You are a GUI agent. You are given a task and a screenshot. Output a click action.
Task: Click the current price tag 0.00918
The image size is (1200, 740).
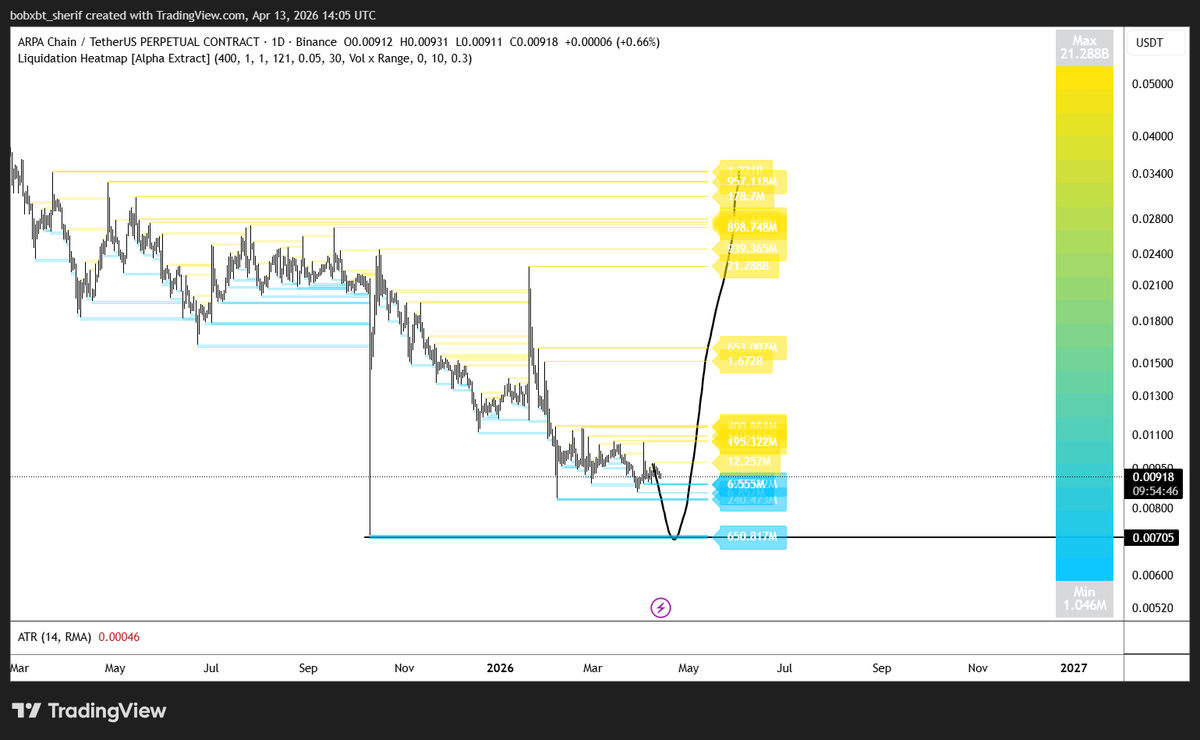pyautogui.click(x=1153, y=477)
